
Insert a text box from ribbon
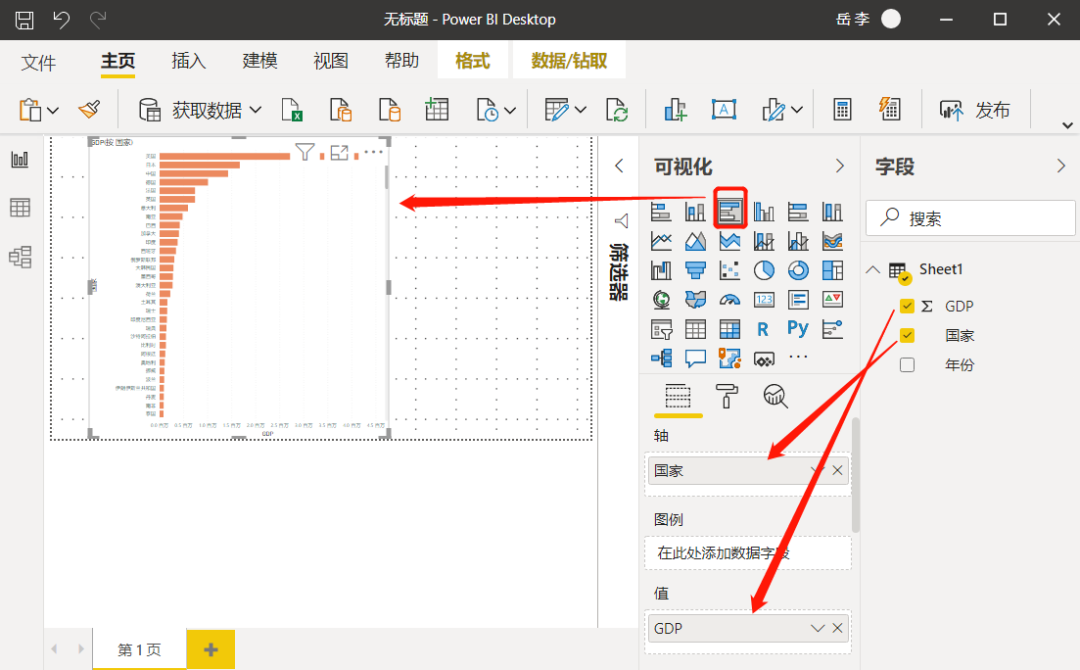tap(723, 109)
